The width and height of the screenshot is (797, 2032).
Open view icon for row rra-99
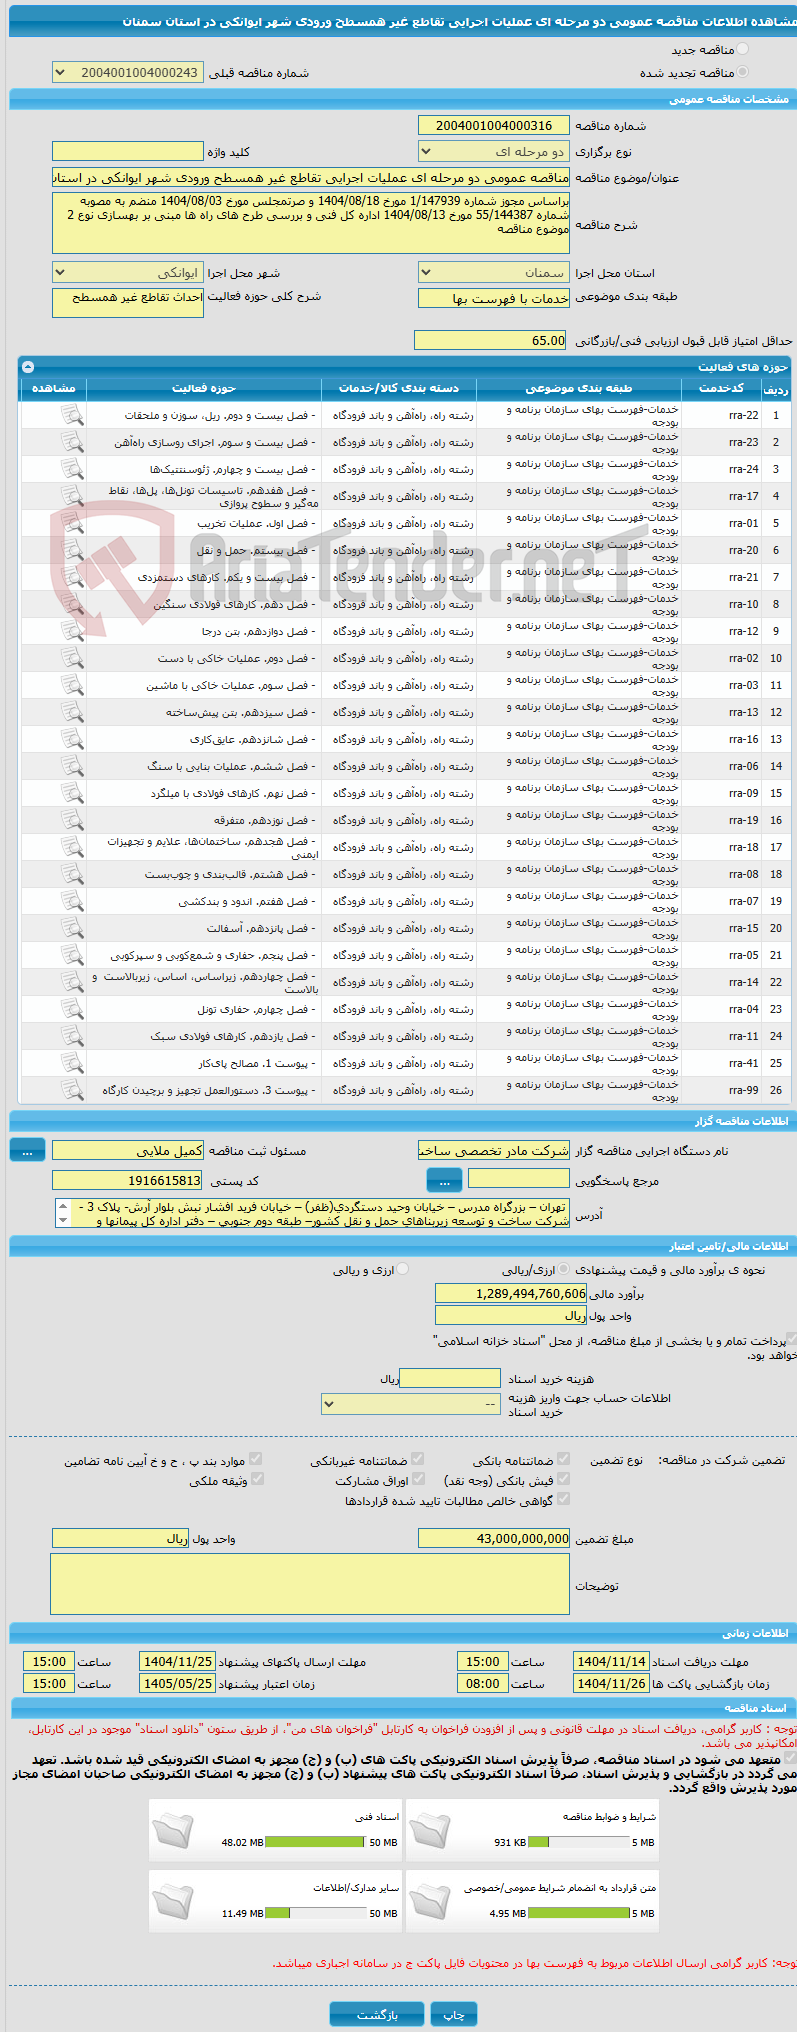[72, 1090]
